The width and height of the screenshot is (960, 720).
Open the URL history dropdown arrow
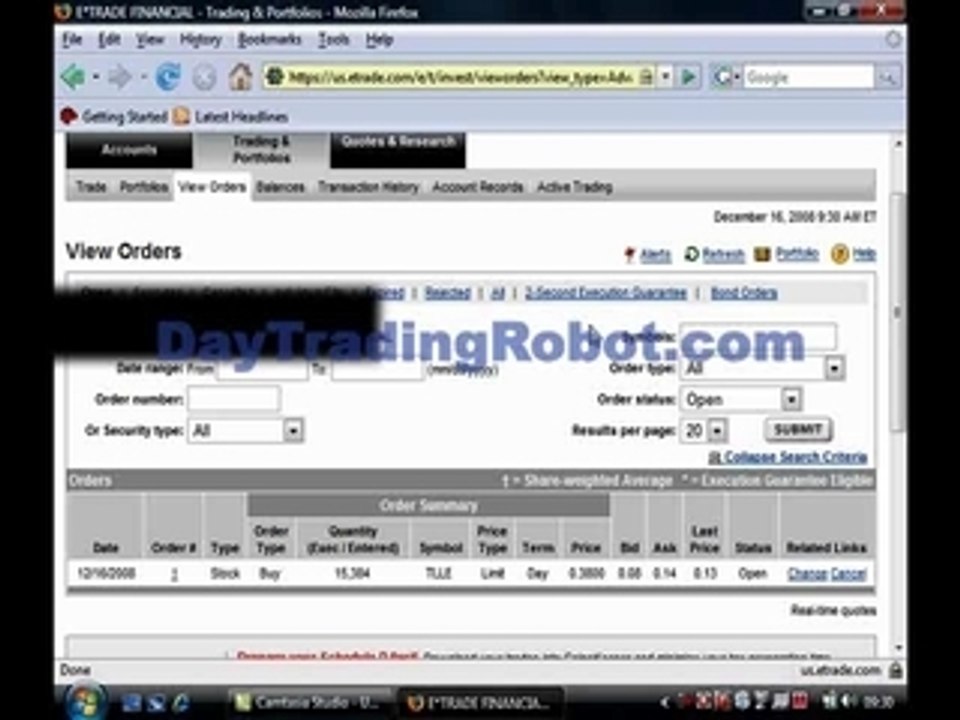pos(666,77)
